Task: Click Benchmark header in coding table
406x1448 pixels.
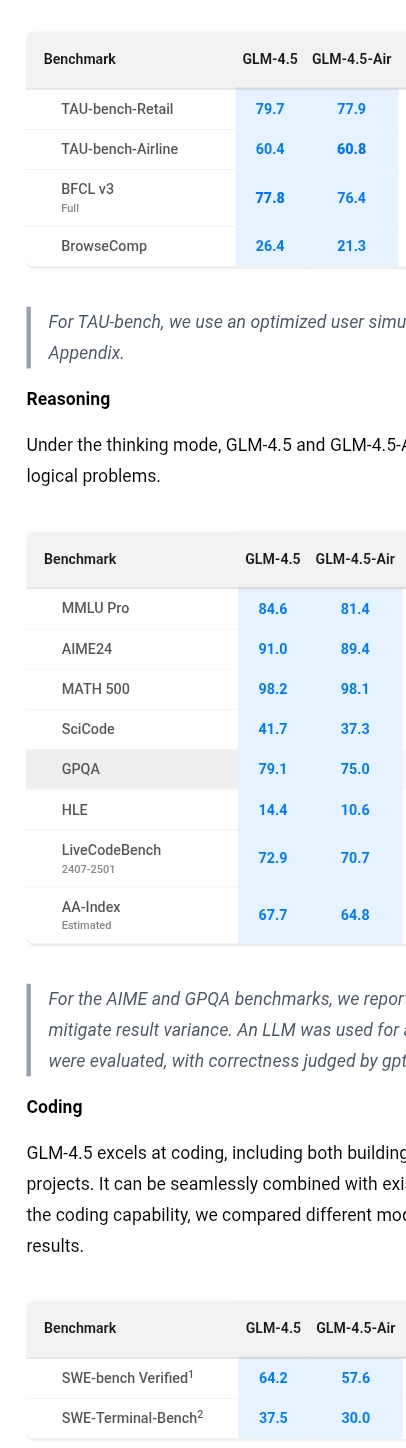Action: [80, 1328]
